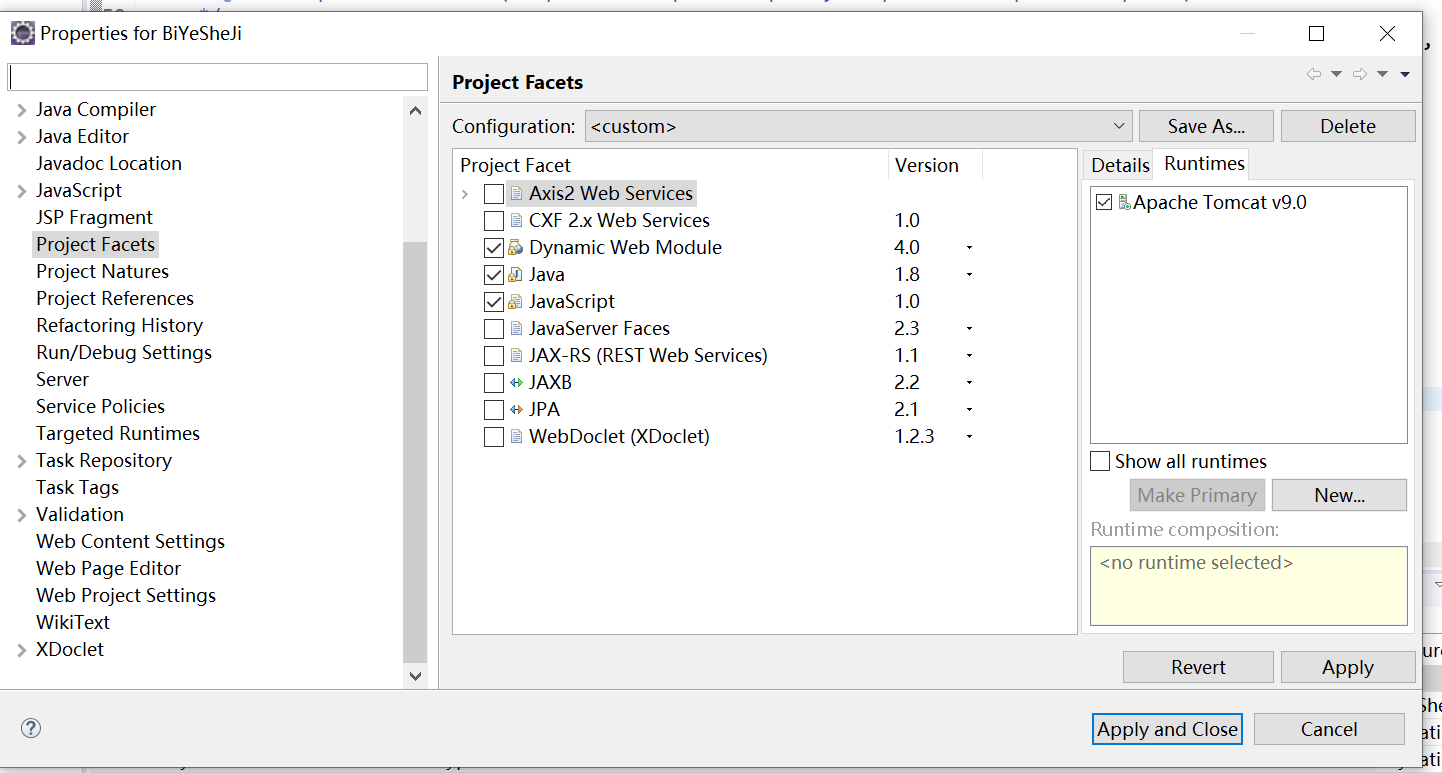Click the JavaScript facet icon
This screenshot has height=773, width=1442.
(x=516, y=302)
